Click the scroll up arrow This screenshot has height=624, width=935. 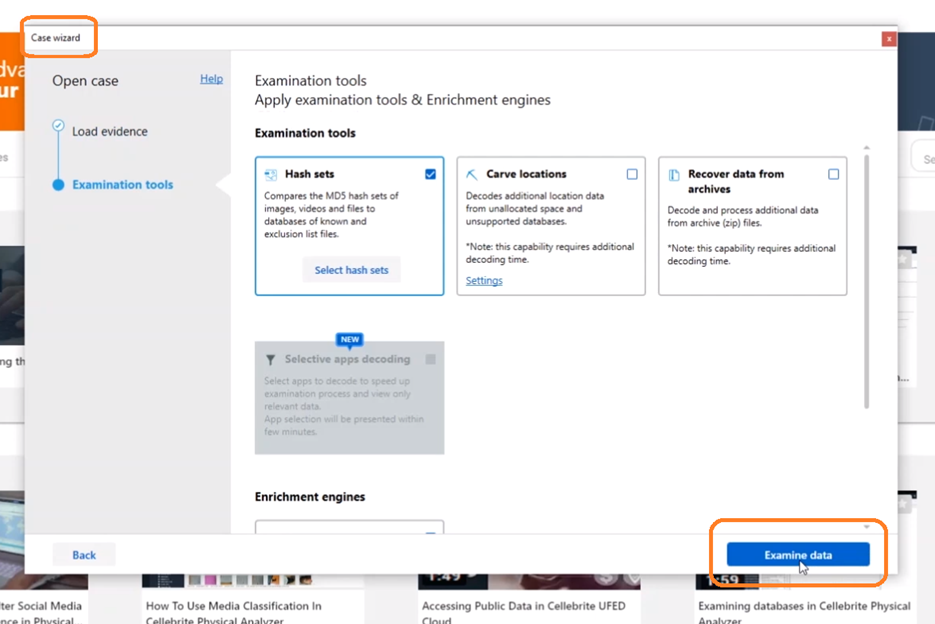866,147
